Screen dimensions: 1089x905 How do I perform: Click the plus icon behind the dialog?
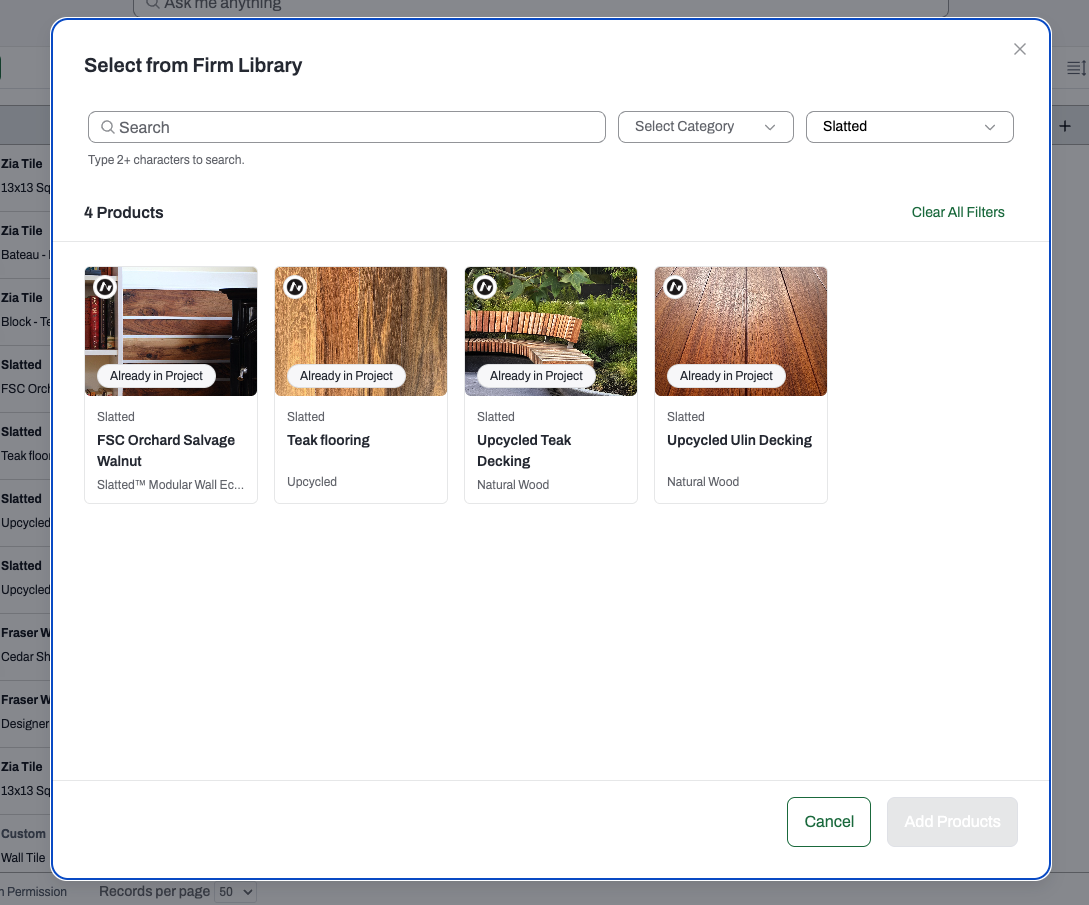1065,126
